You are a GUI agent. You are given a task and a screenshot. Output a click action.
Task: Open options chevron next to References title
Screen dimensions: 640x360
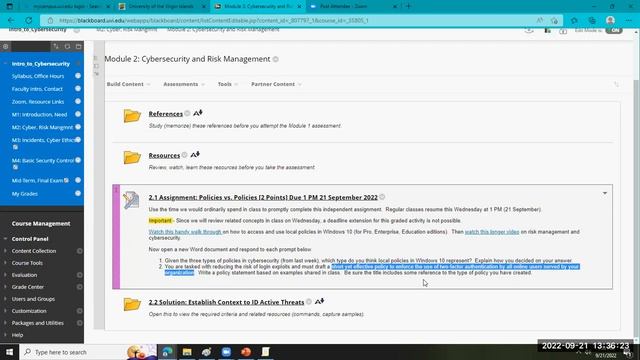click(x=187, y=113)
